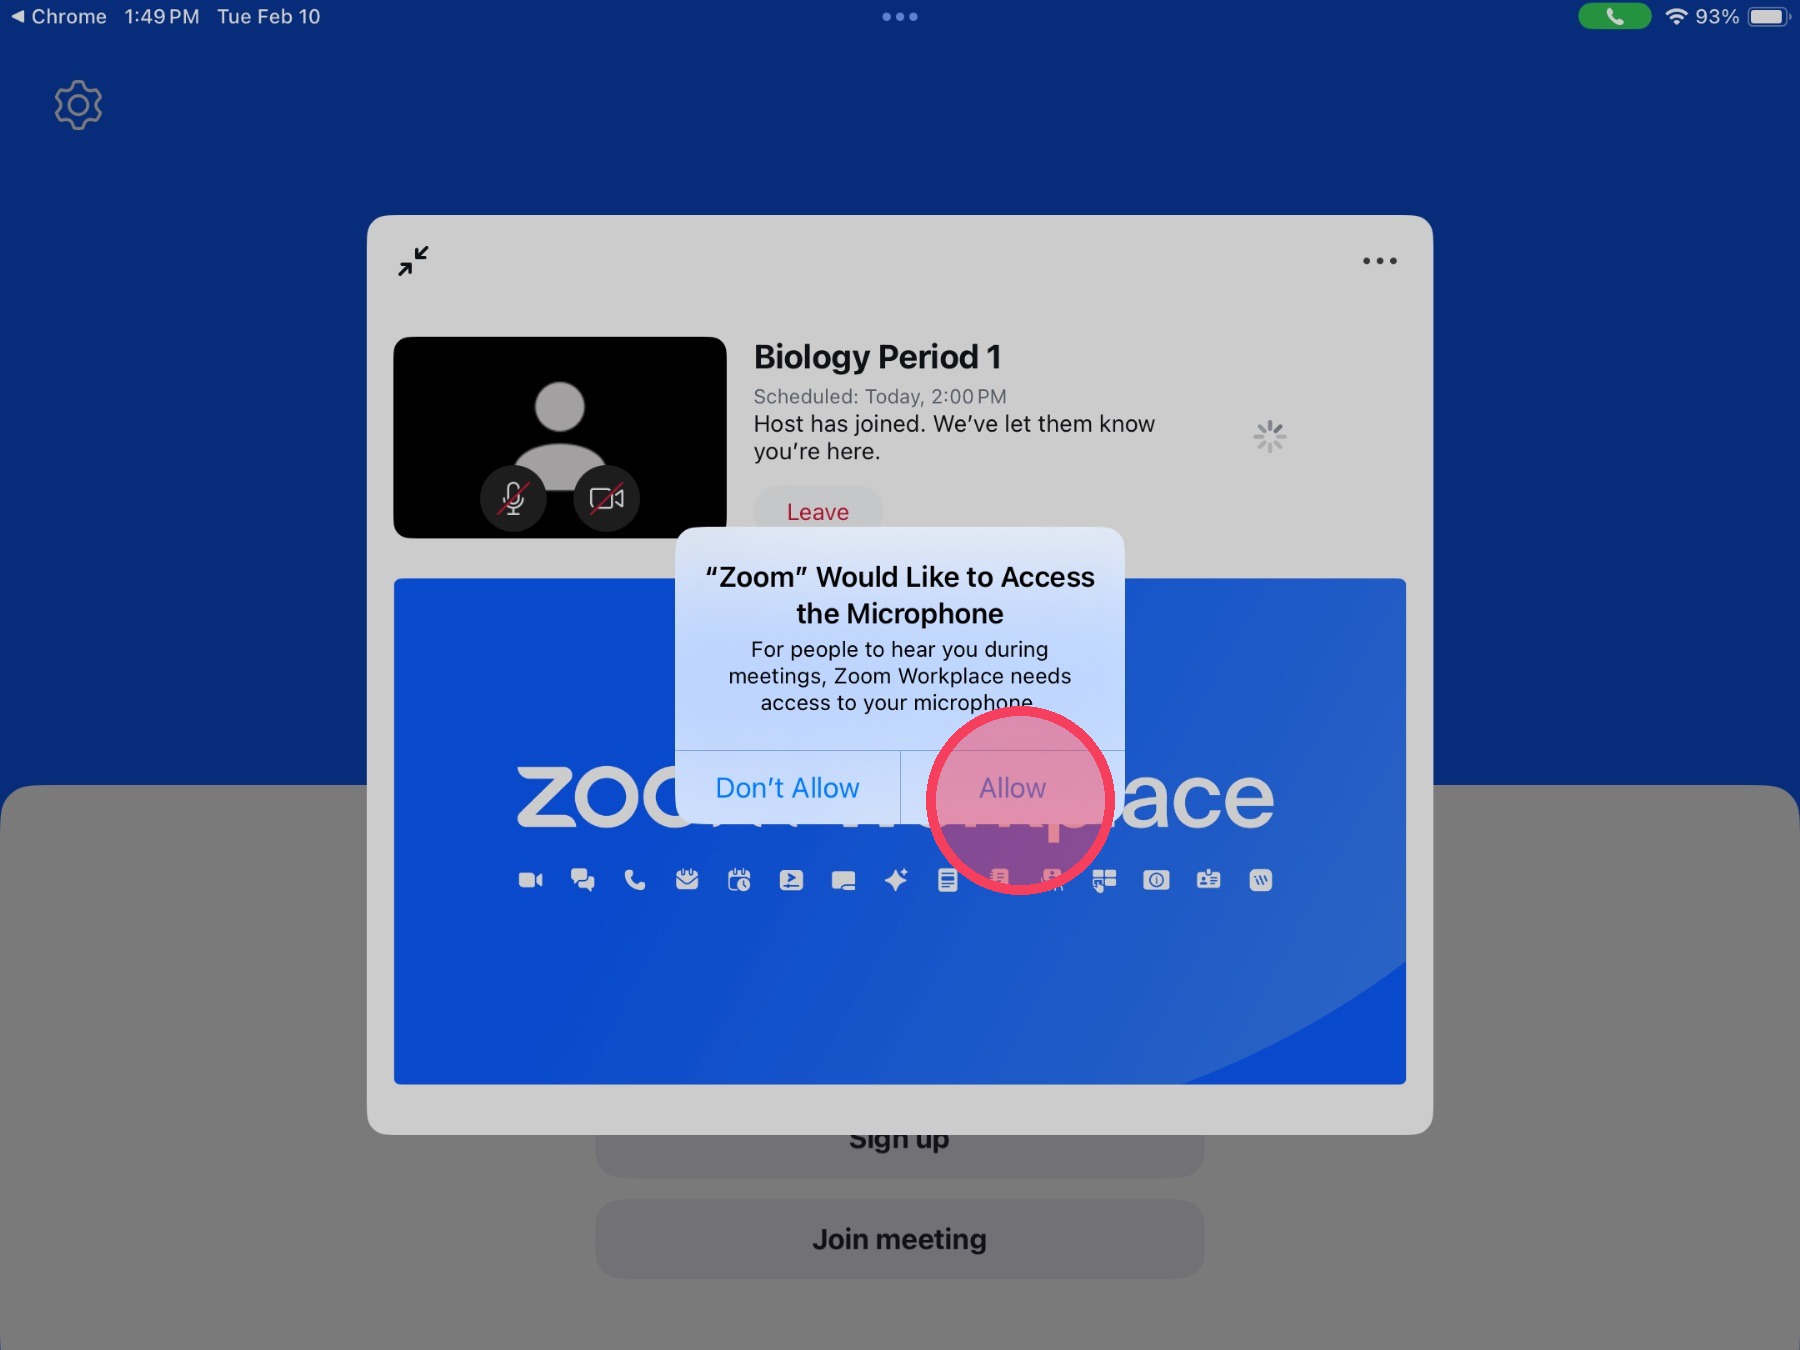Tap the 1:49 PM clock in the status bar
This screenshot has width=1800, height=1350.
click(162, 17)
